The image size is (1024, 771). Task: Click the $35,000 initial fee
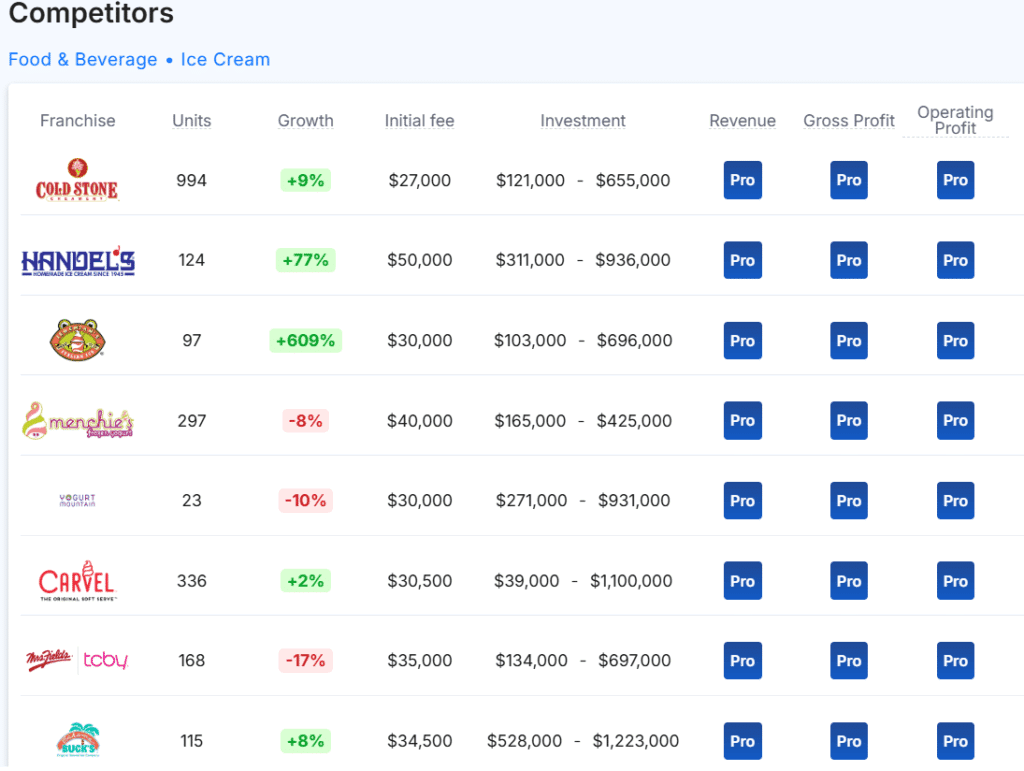[419, 661]
